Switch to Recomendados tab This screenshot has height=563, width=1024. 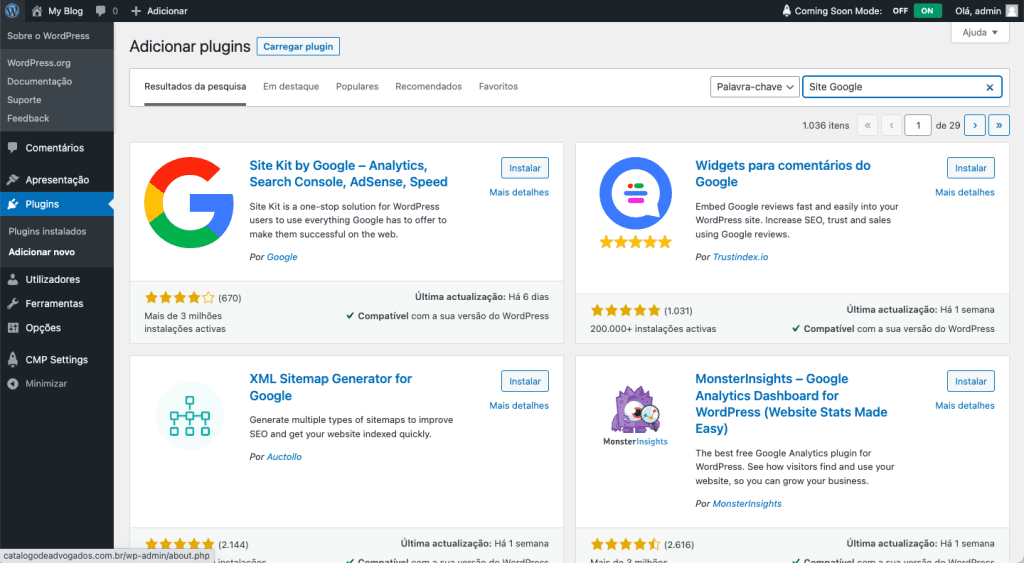point(428,86)
